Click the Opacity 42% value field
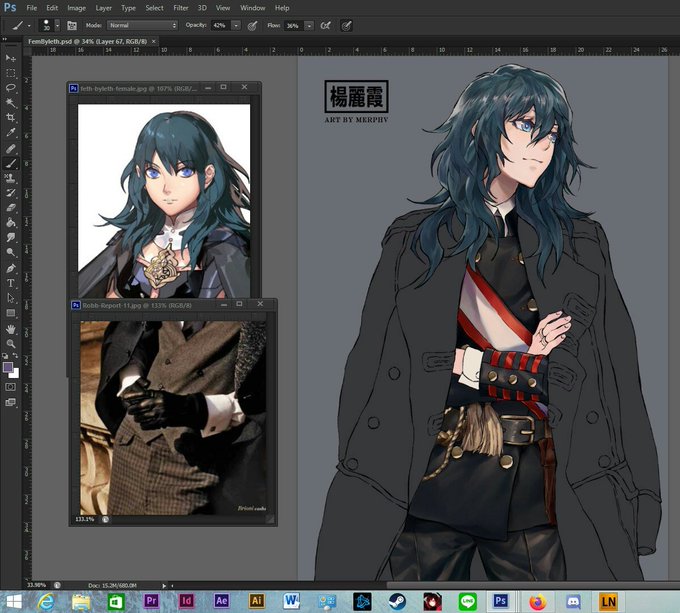This screenshot has height=613, width=680. (221, 26)
